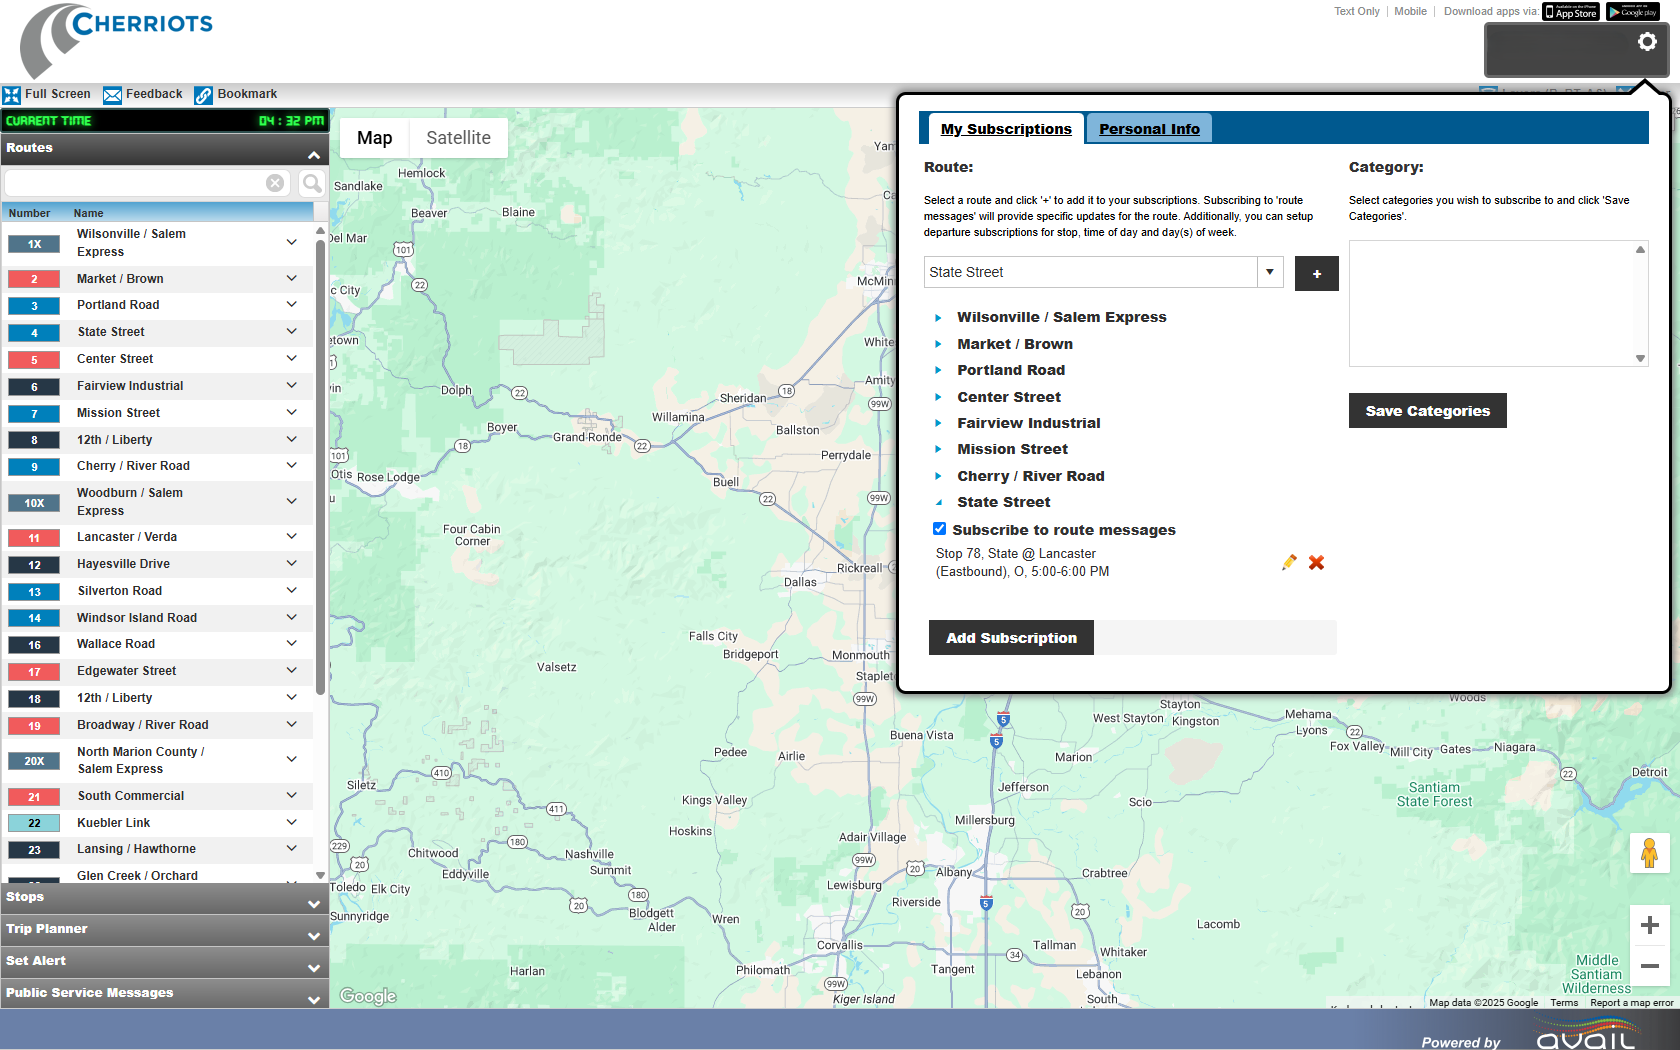Expand the Market / Brown subscription

pos(938,344)
